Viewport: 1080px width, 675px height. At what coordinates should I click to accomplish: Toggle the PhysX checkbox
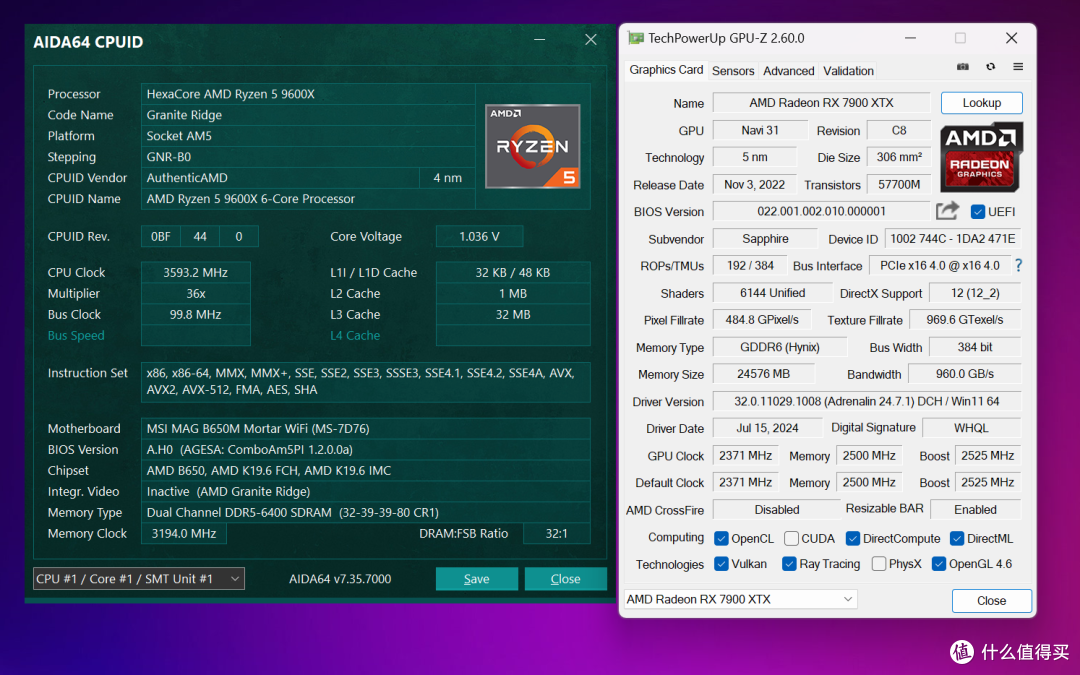click(878, 563)
